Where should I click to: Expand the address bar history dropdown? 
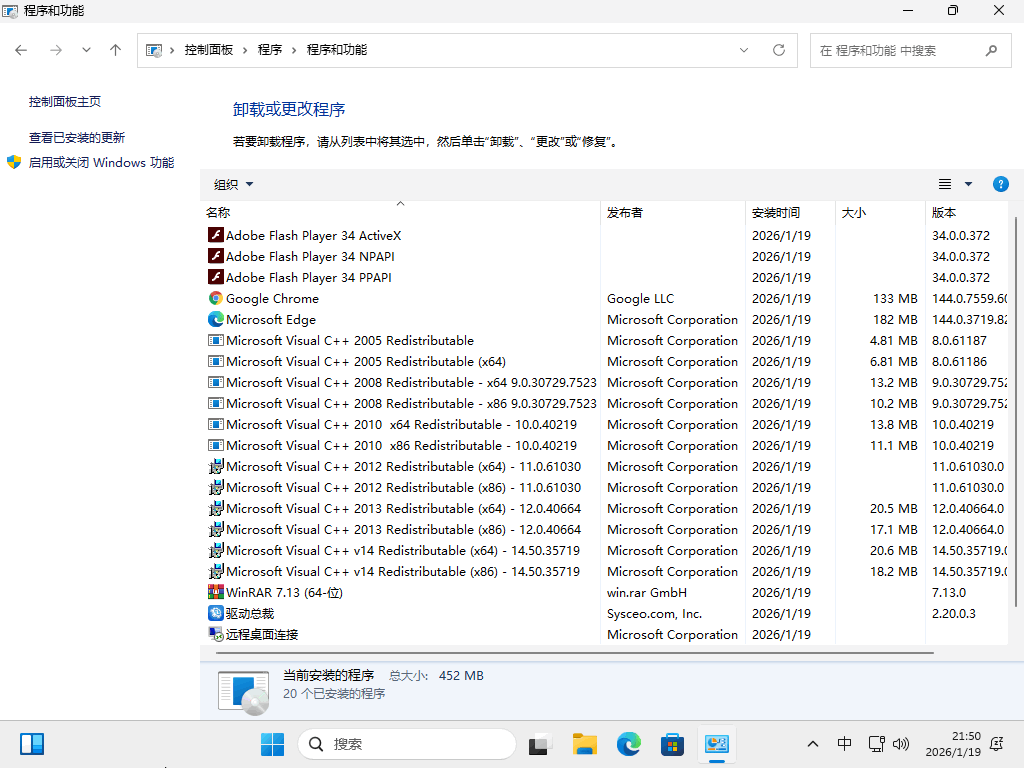click(x=744, y=50)
